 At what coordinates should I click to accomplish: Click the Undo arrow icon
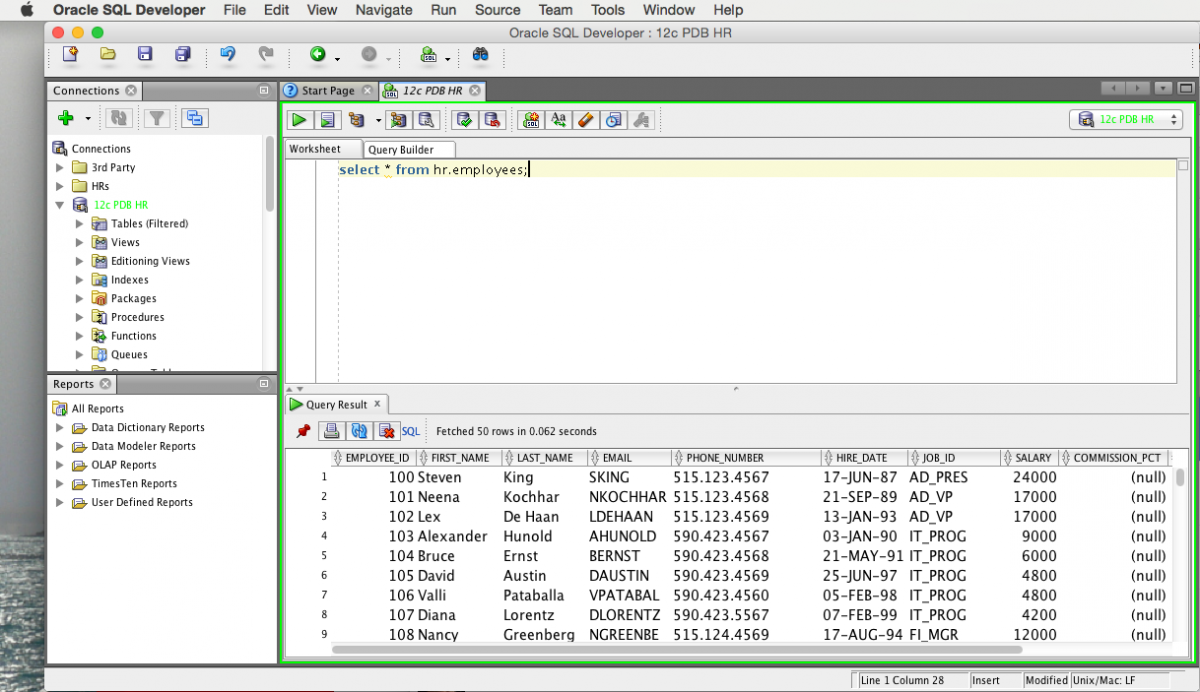(228, 54)
